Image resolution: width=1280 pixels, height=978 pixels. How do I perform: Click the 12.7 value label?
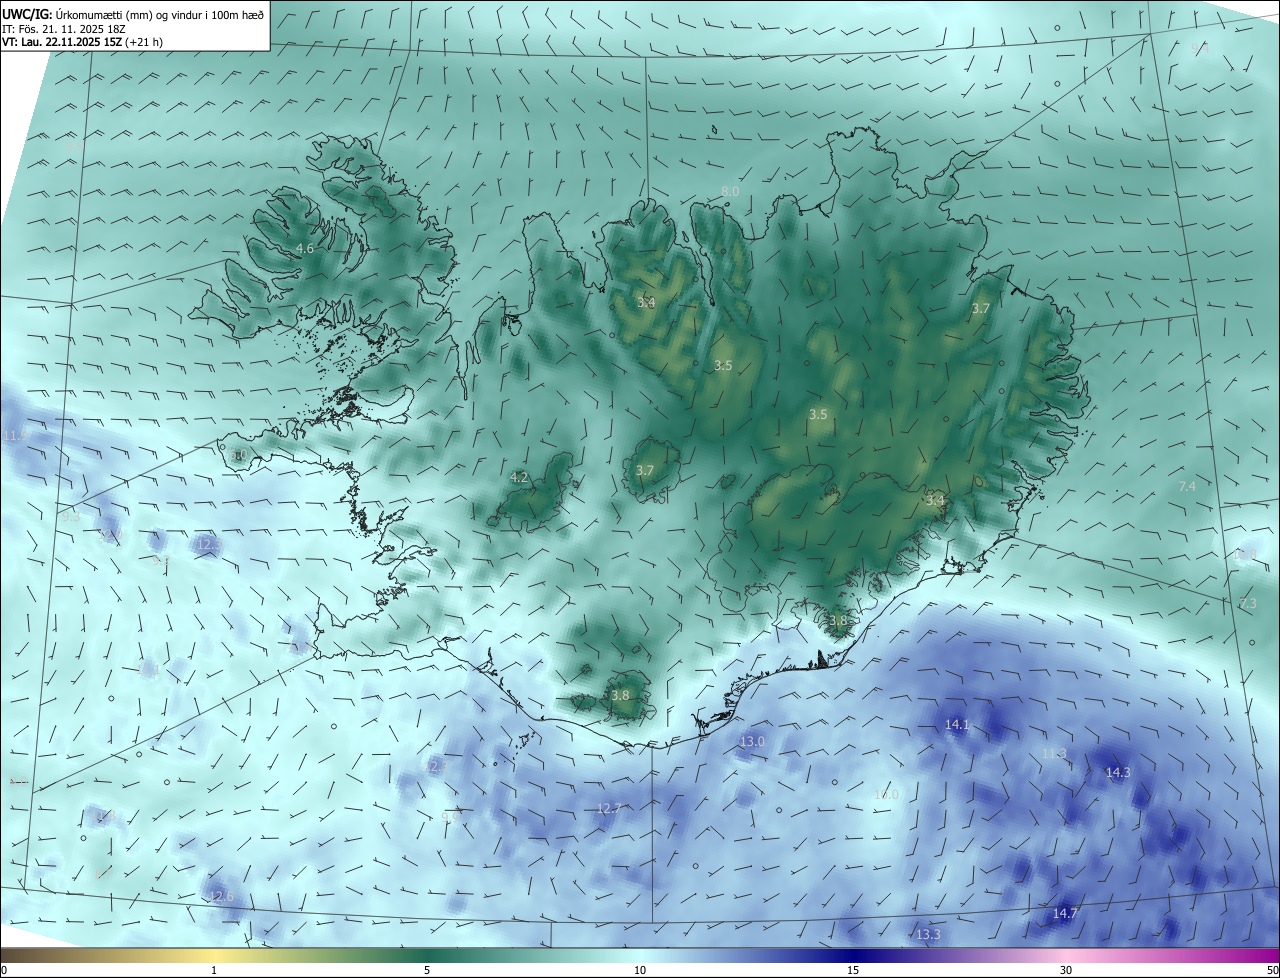609,808
